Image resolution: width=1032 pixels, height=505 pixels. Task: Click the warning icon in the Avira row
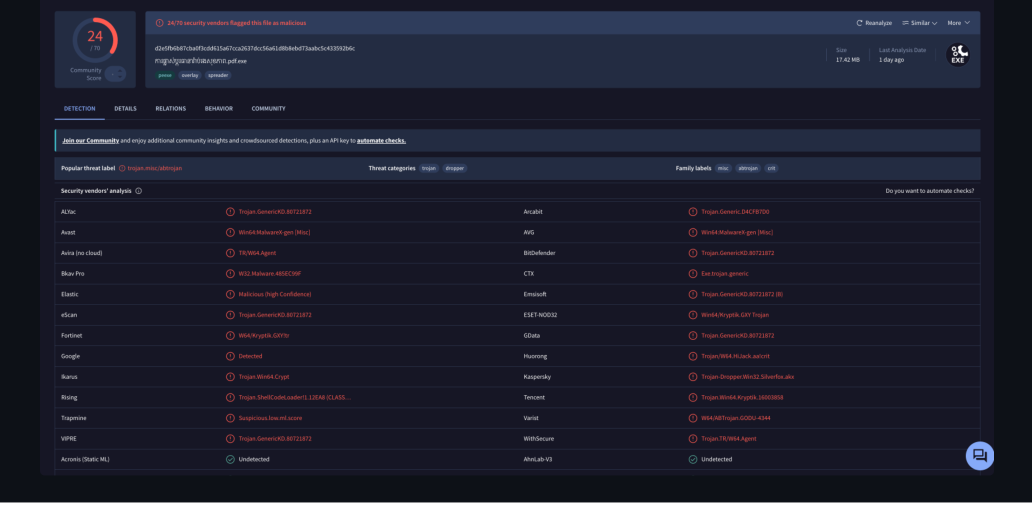click(x=230, y=253)
